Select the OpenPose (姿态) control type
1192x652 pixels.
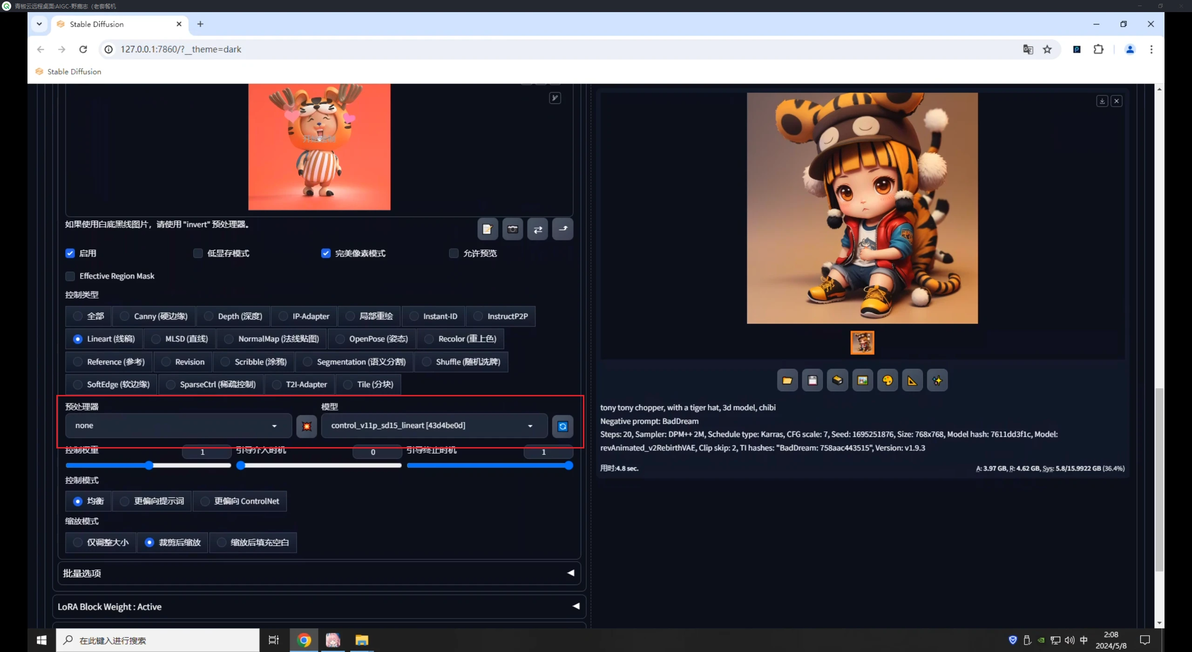372,339
